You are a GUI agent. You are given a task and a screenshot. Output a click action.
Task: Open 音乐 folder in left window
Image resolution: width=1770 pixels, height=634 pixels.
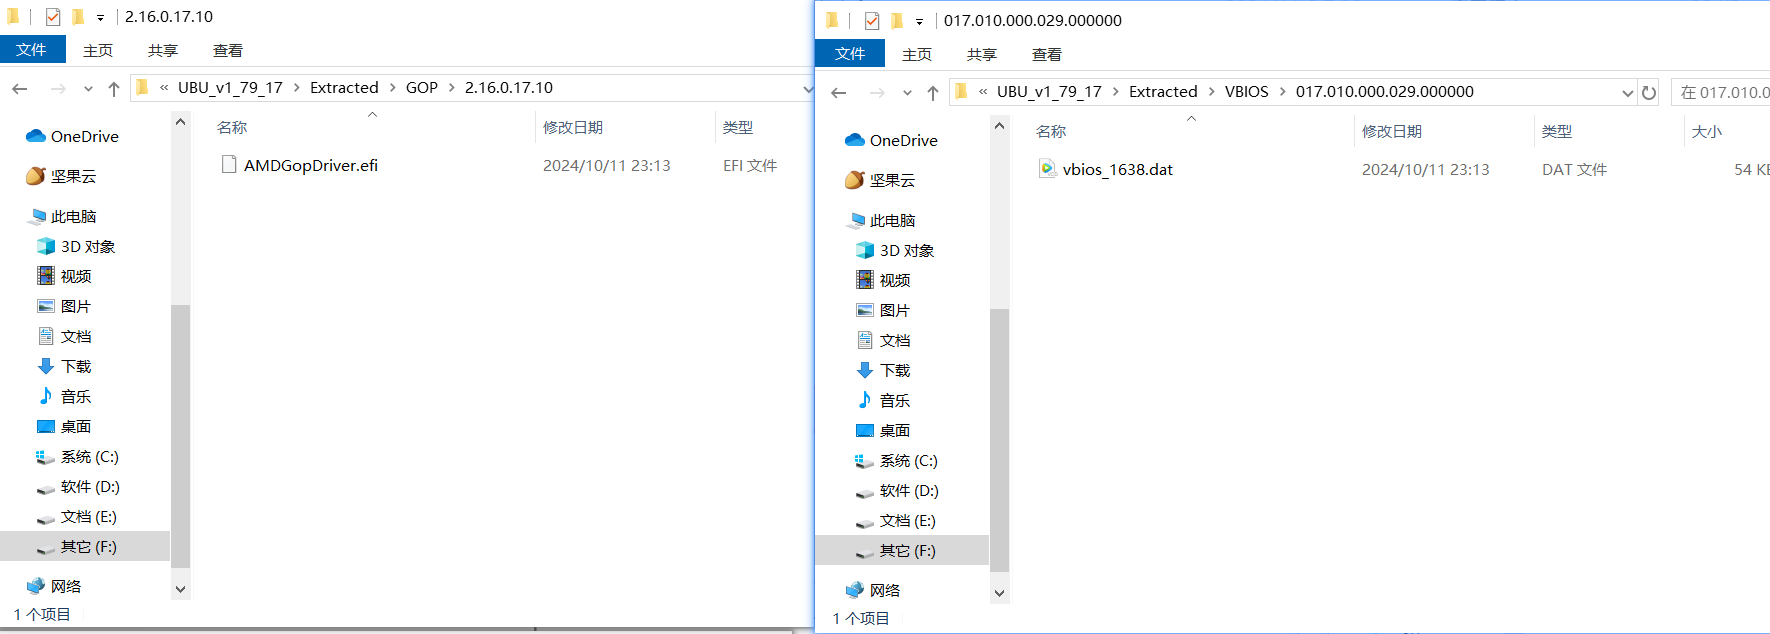point(75,396)
